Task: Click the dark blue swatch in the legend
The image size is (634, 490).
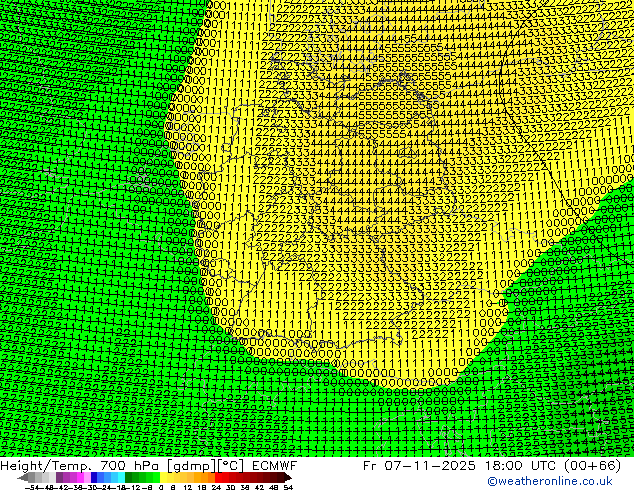Action: coord(94,477)
